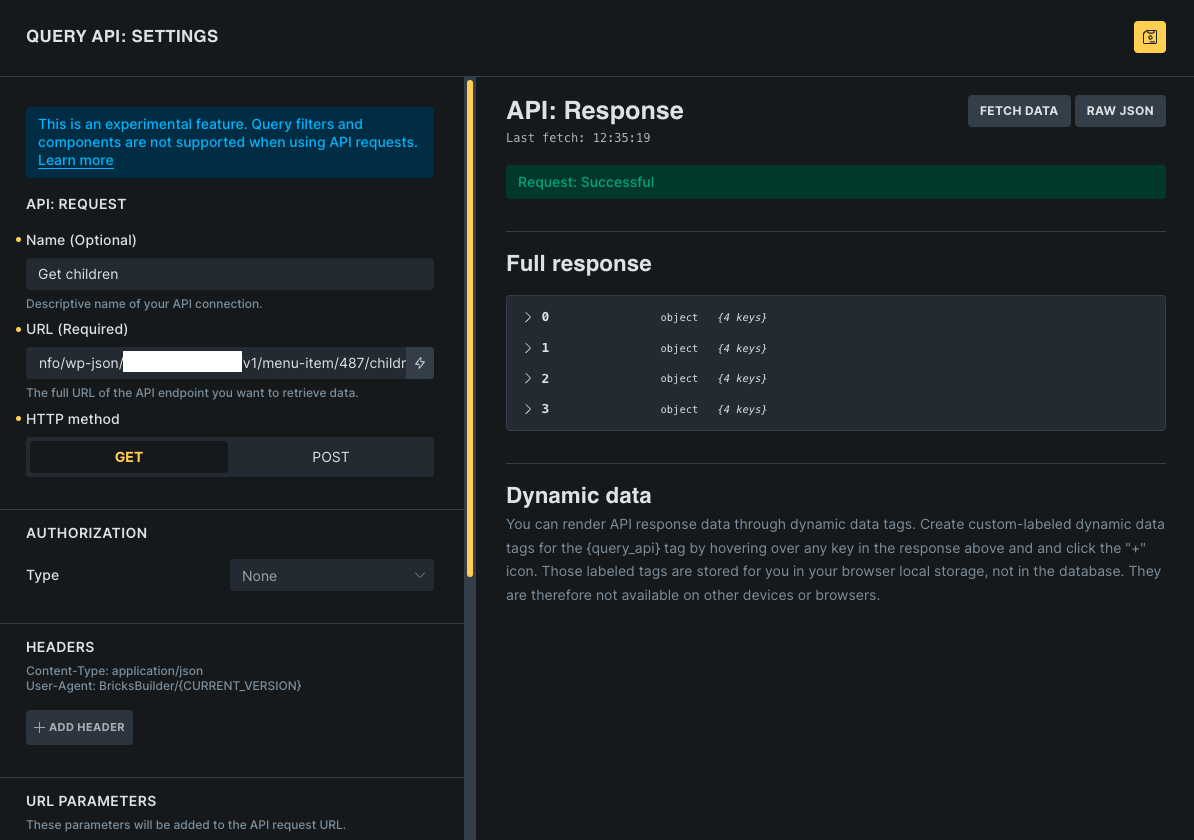Expand response object 2
1194x840 pixels.
[528, 378]
